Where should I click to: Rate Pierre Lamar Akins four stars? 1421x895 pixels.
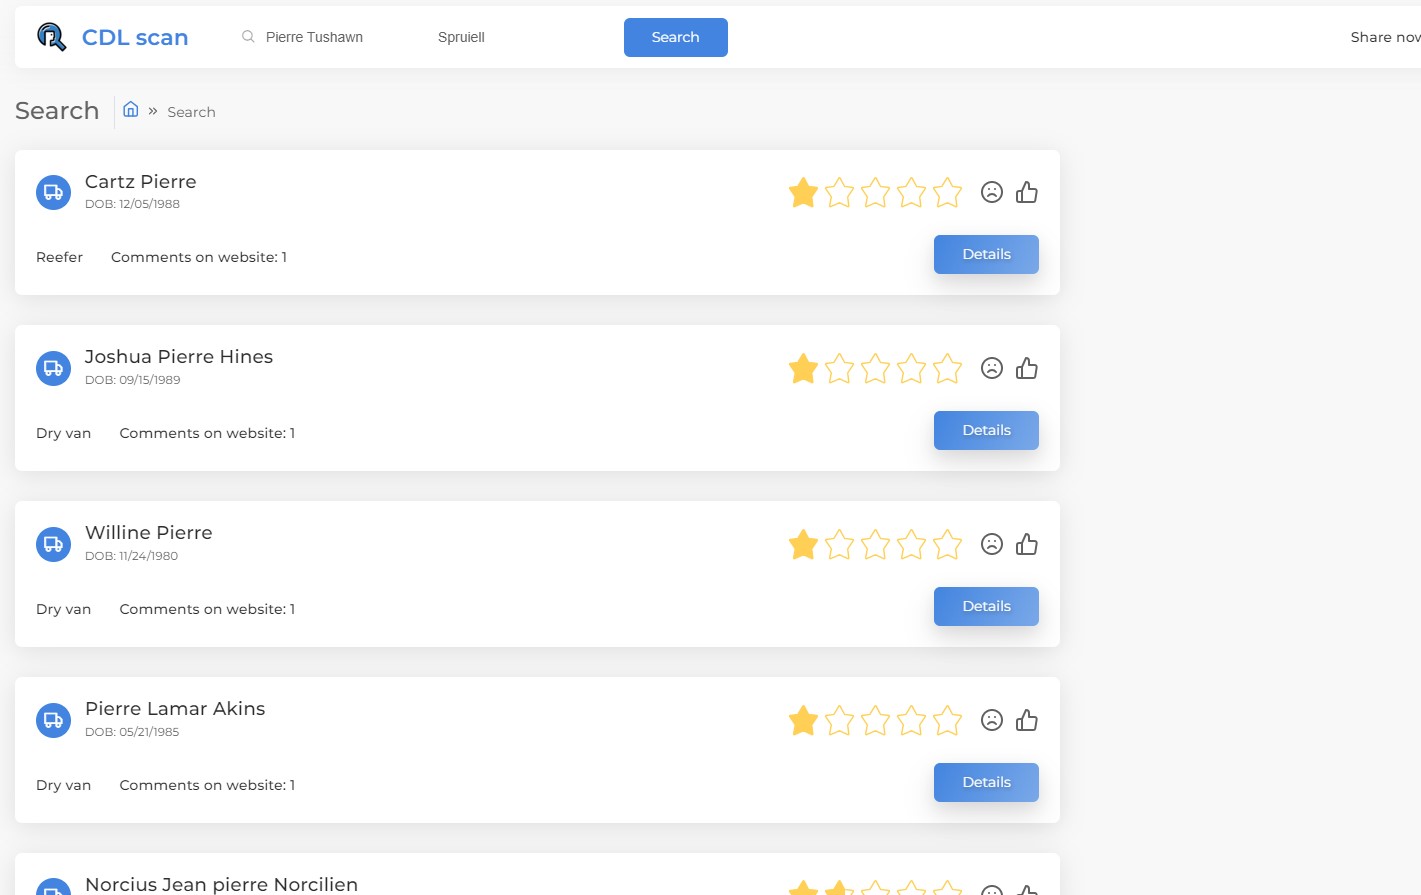[x=911, y=720]
